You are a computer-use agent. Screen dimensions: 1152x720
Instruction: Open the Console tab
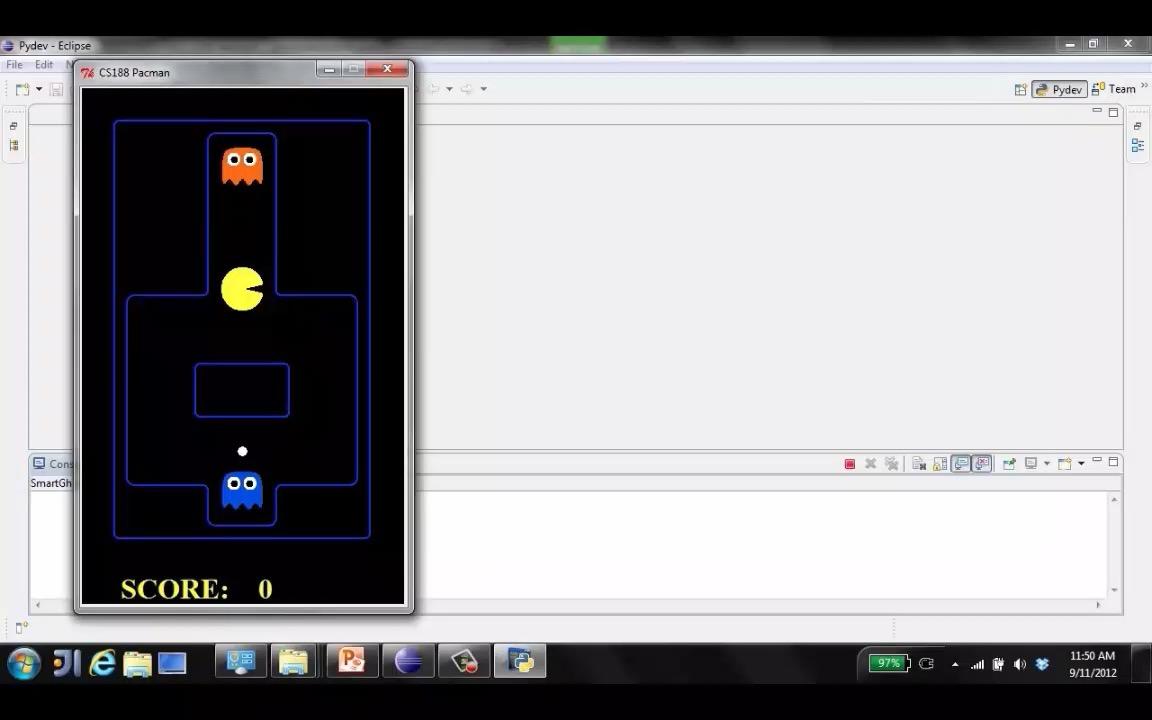click(53, 464)
